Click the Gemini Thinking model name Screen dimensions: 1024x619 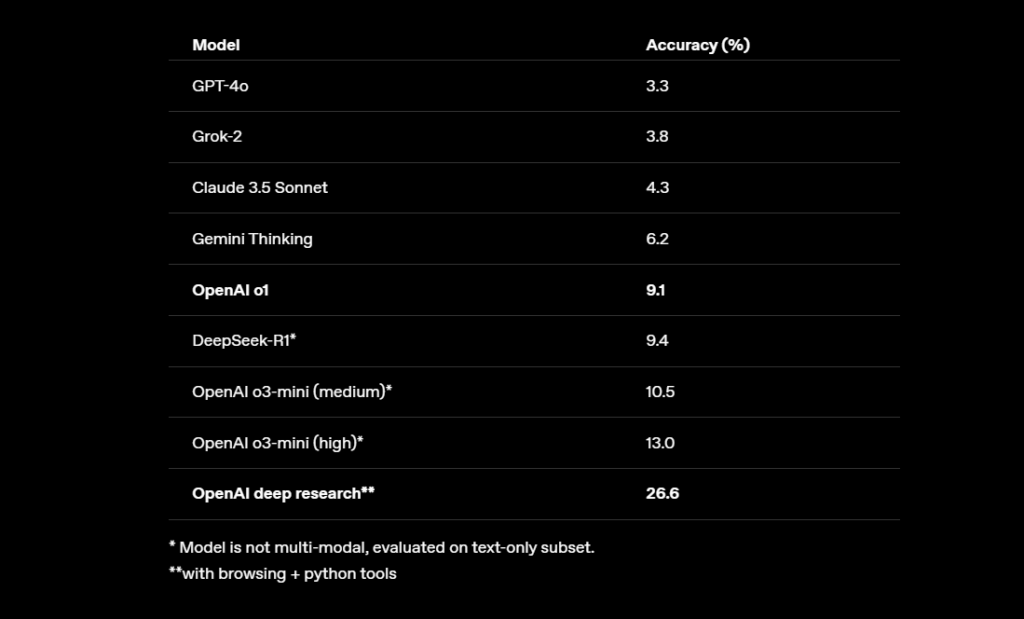(252, 239)
